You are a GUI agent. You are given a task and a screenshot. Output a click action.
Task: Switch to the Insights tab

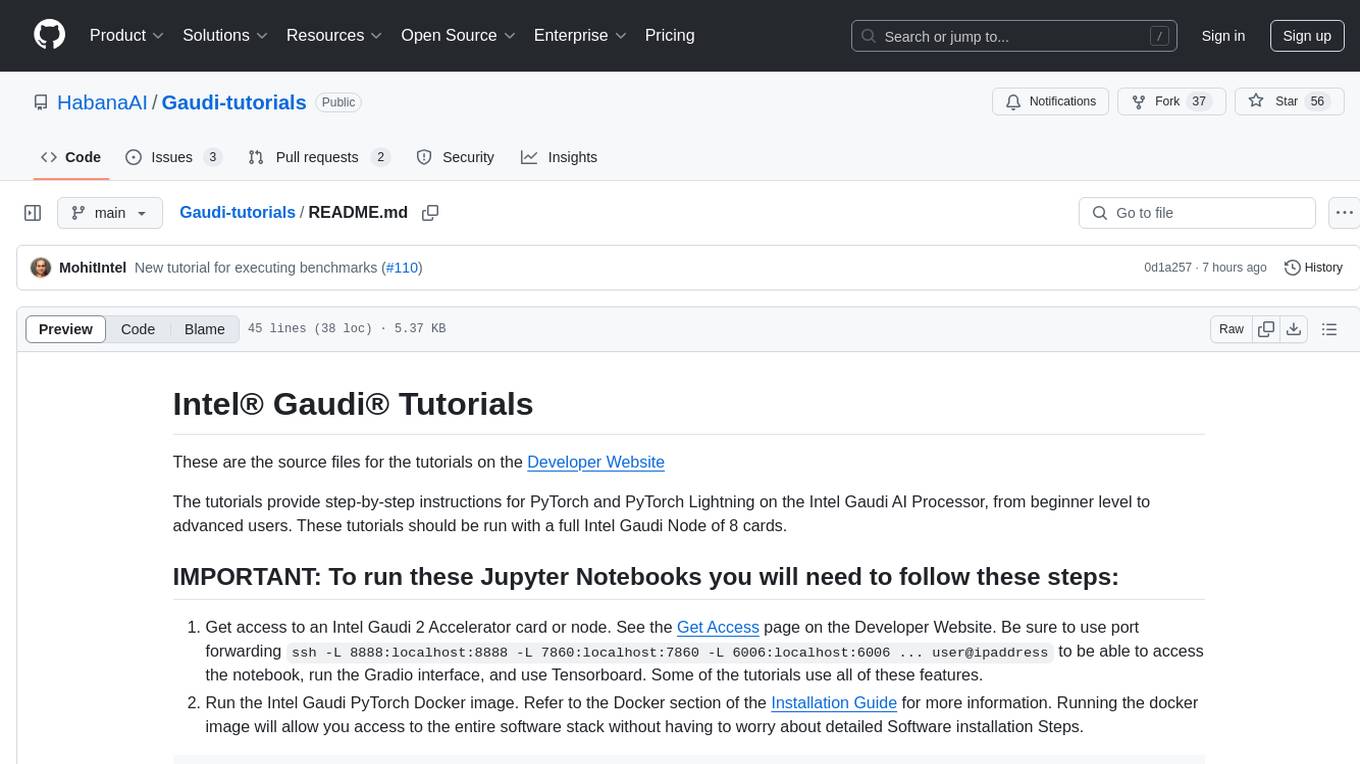(x=559, y=157)
